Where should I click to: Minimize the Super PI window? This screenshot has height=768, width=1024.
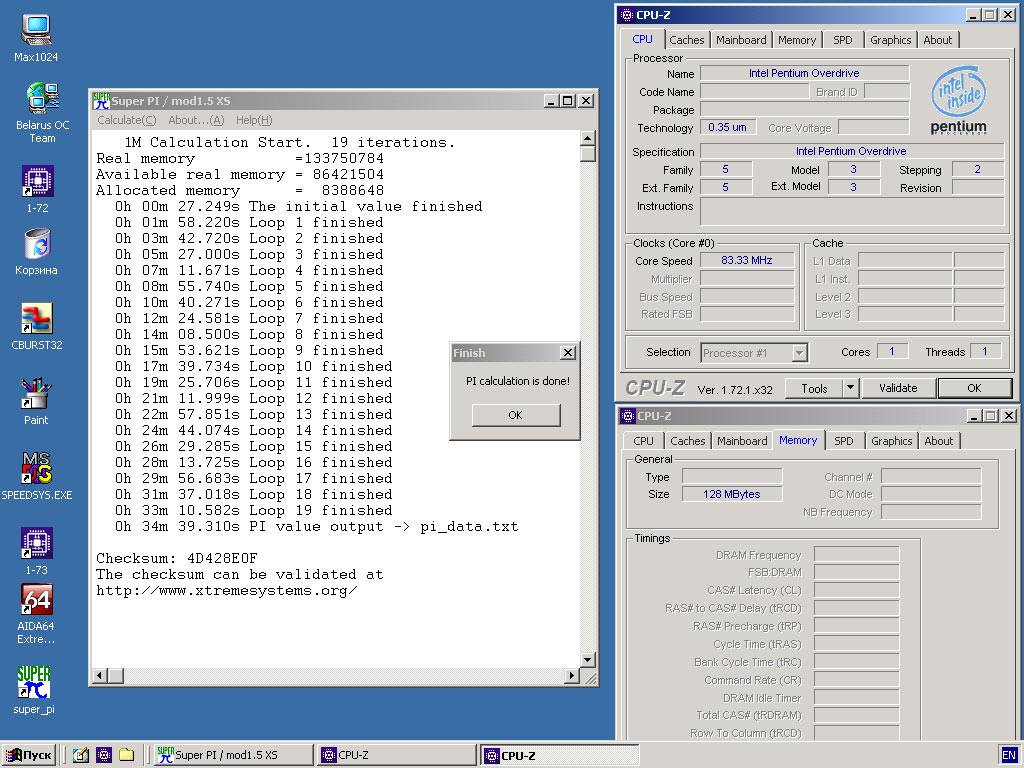point(551,101)
